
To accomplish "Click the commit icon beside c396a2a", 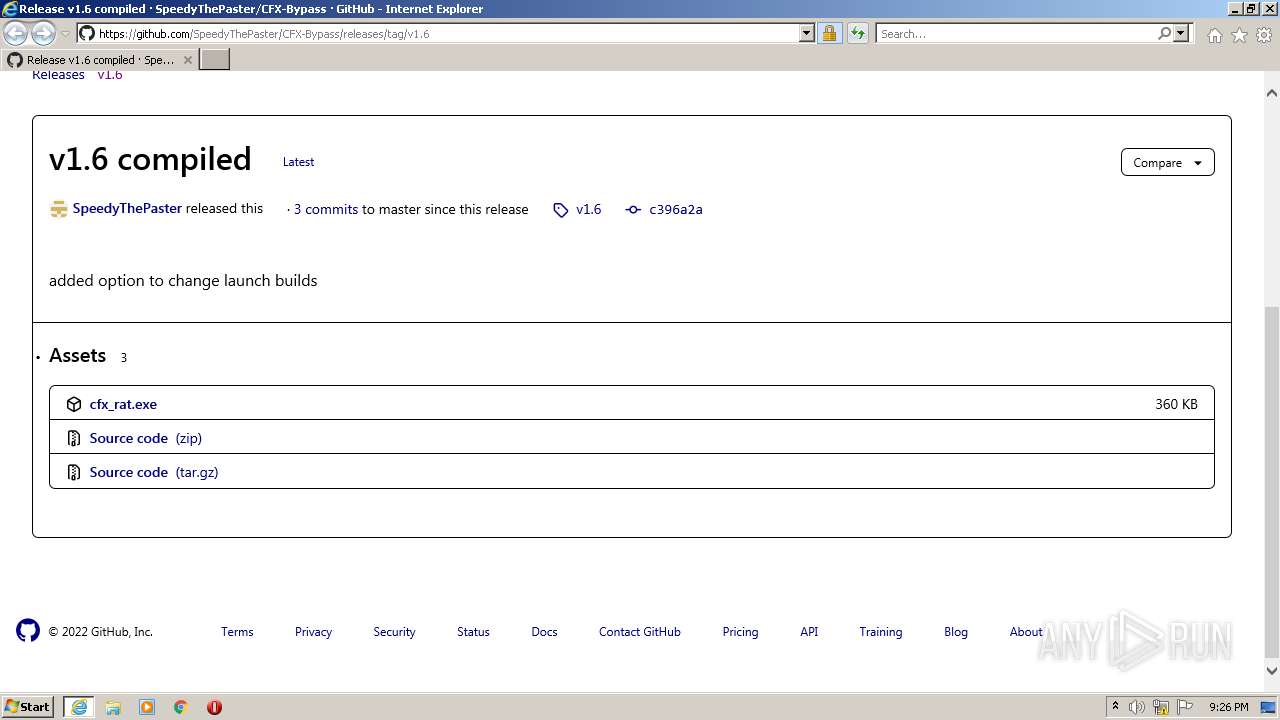I will point(633,210).
